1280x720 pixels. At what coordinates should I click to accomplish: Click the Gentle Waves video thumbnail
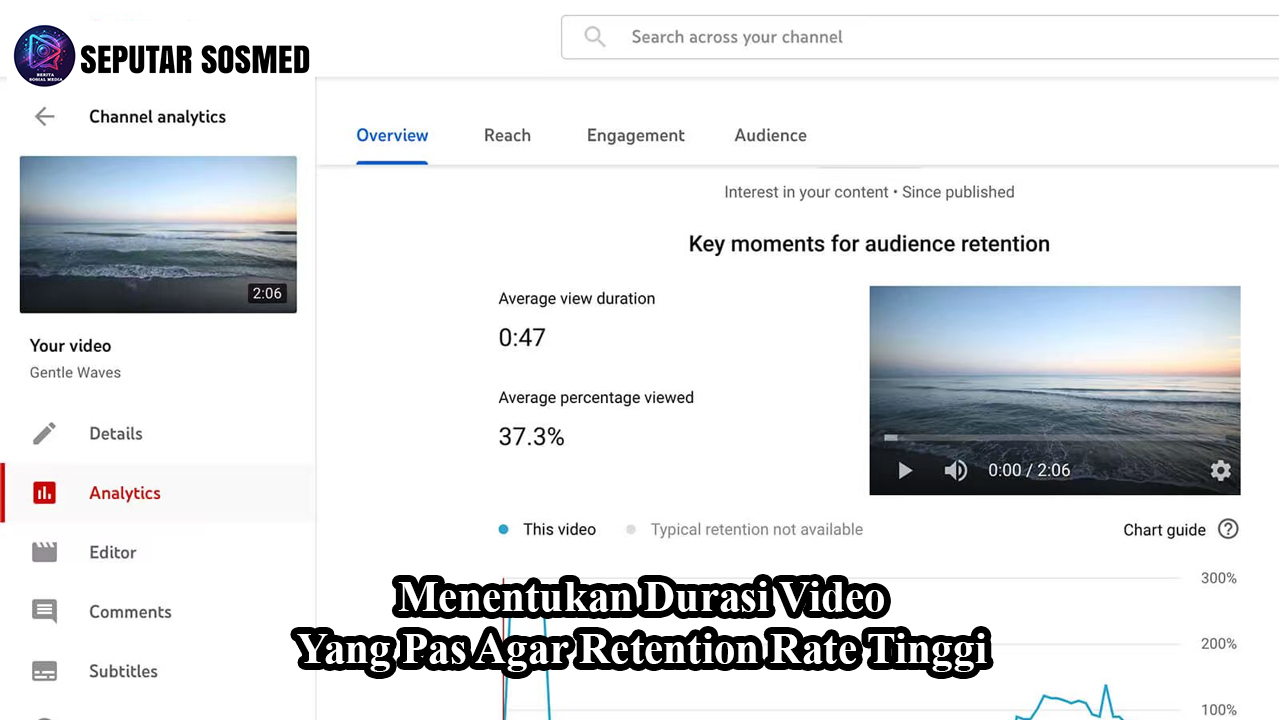point(157,234)
